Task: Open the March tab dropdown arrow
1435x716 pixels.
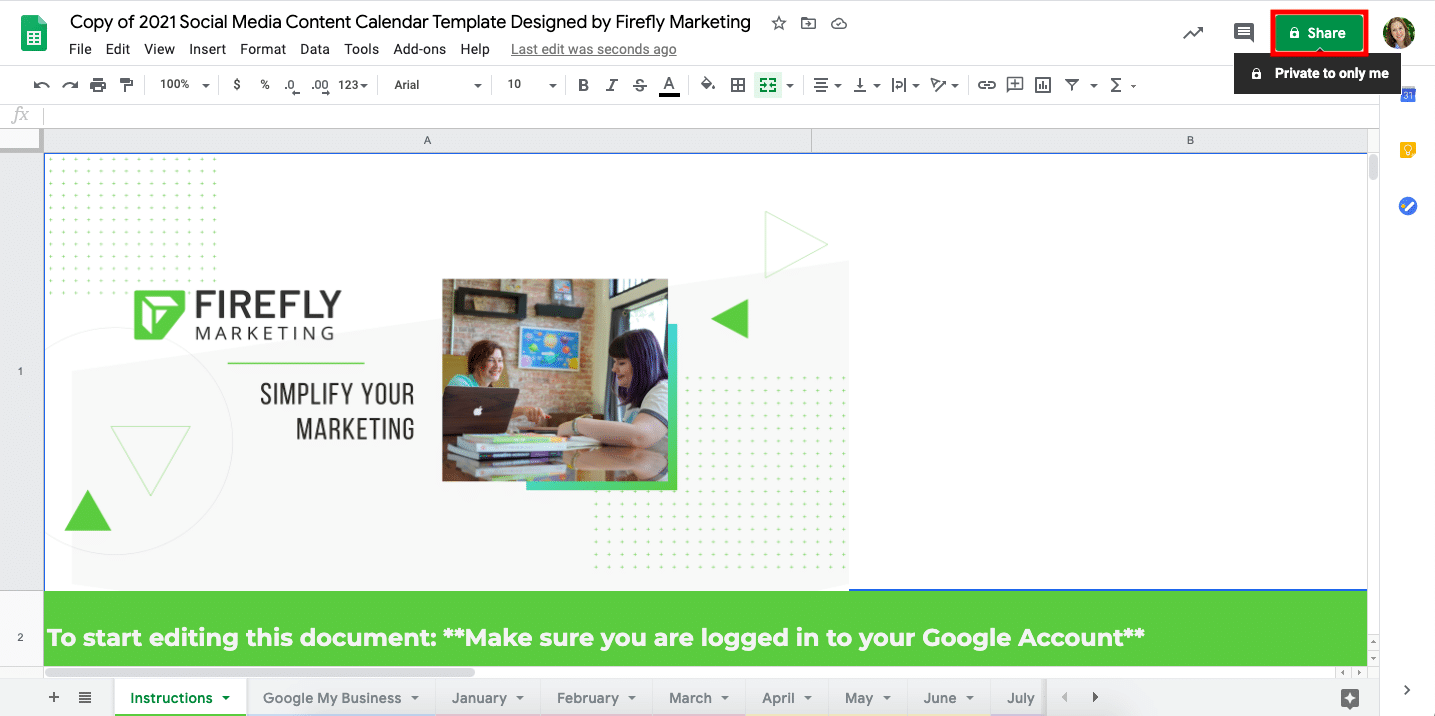Action: pos(725,698)
